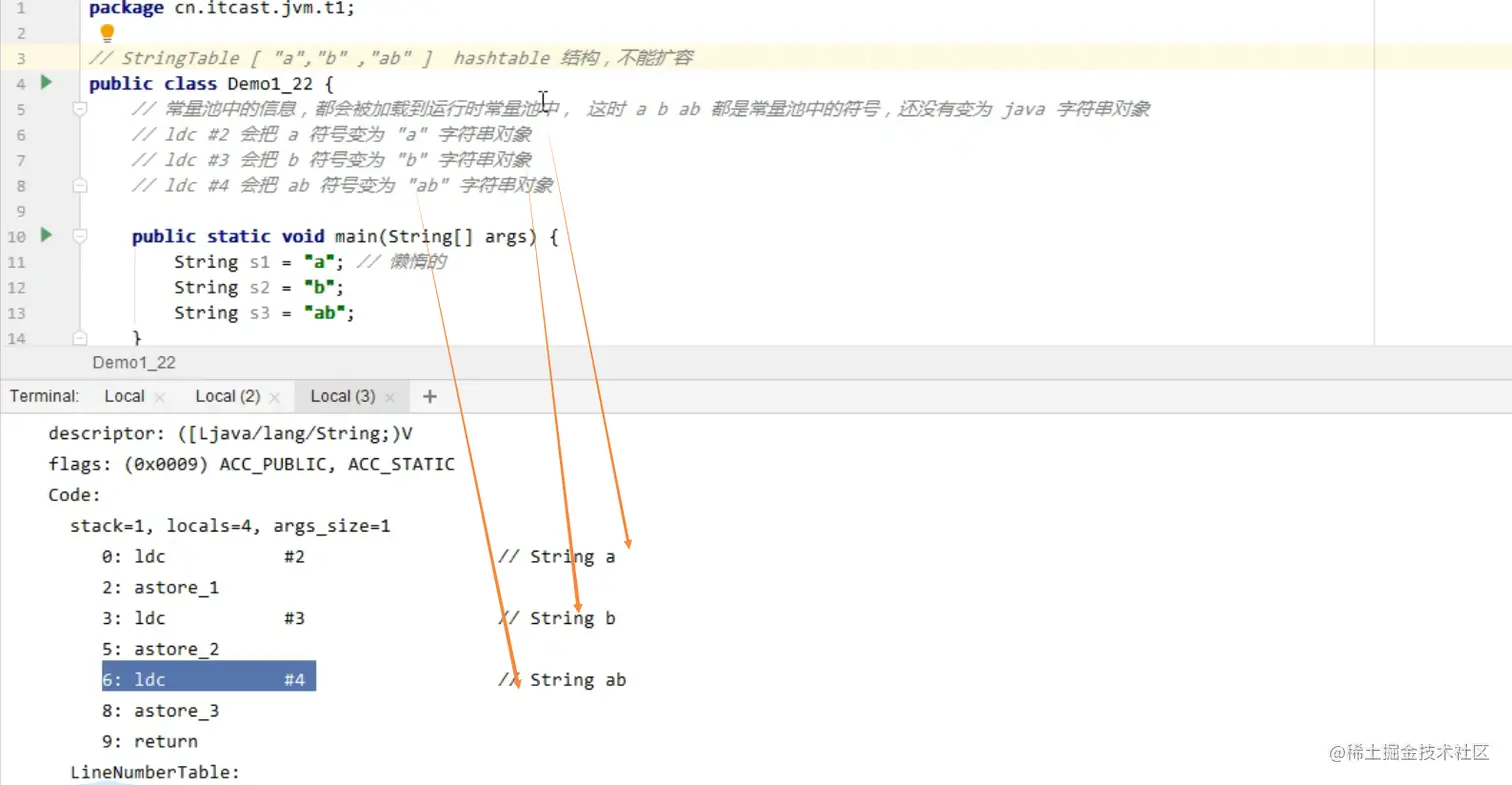This screenshot has width=1512, height=785.
Task: Collapse the comment block fold marker at line 5
Action: click(81, 110)
